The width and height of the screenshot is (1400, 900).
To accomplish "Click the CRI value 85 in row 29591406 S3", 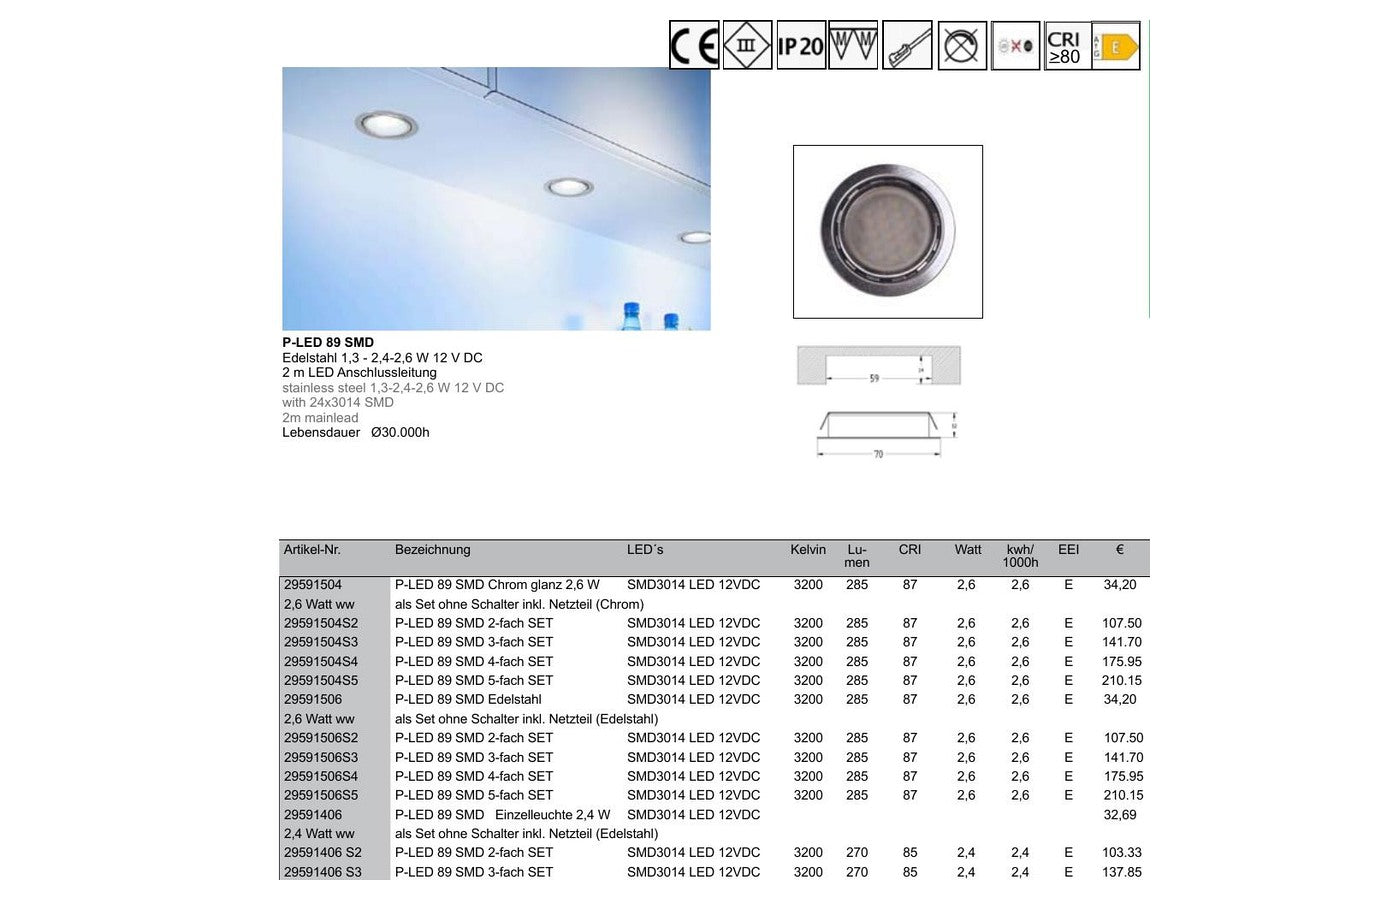I will point(910,873).
